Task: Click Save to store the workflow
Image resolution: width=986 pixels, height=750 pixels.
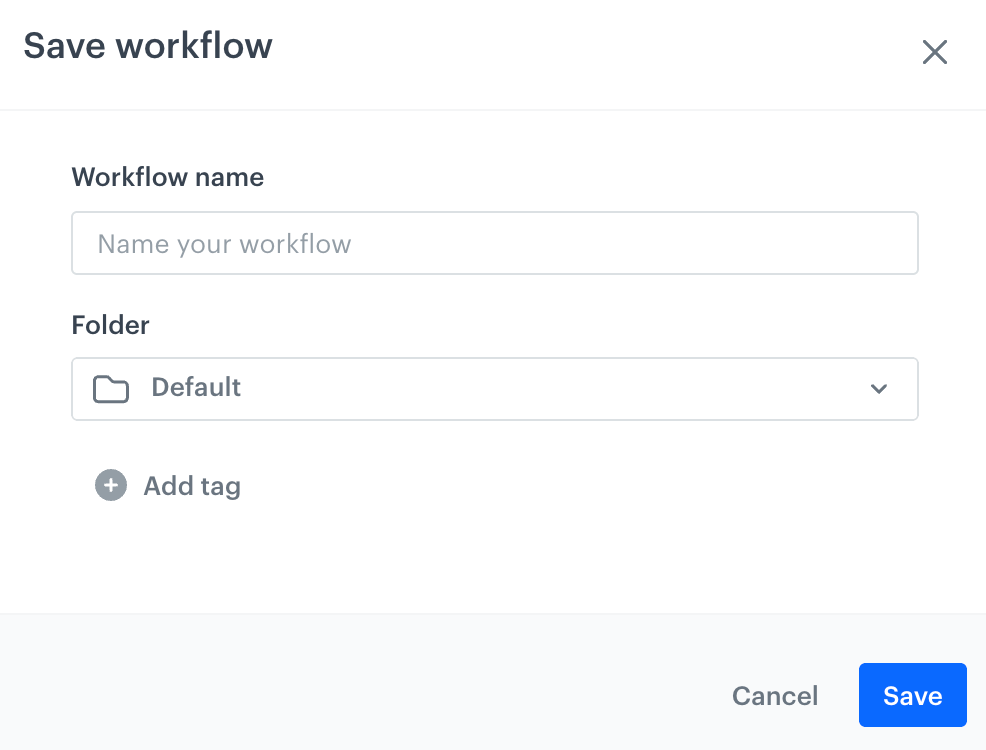Action: pyautogui.click(x=912, y=695)
